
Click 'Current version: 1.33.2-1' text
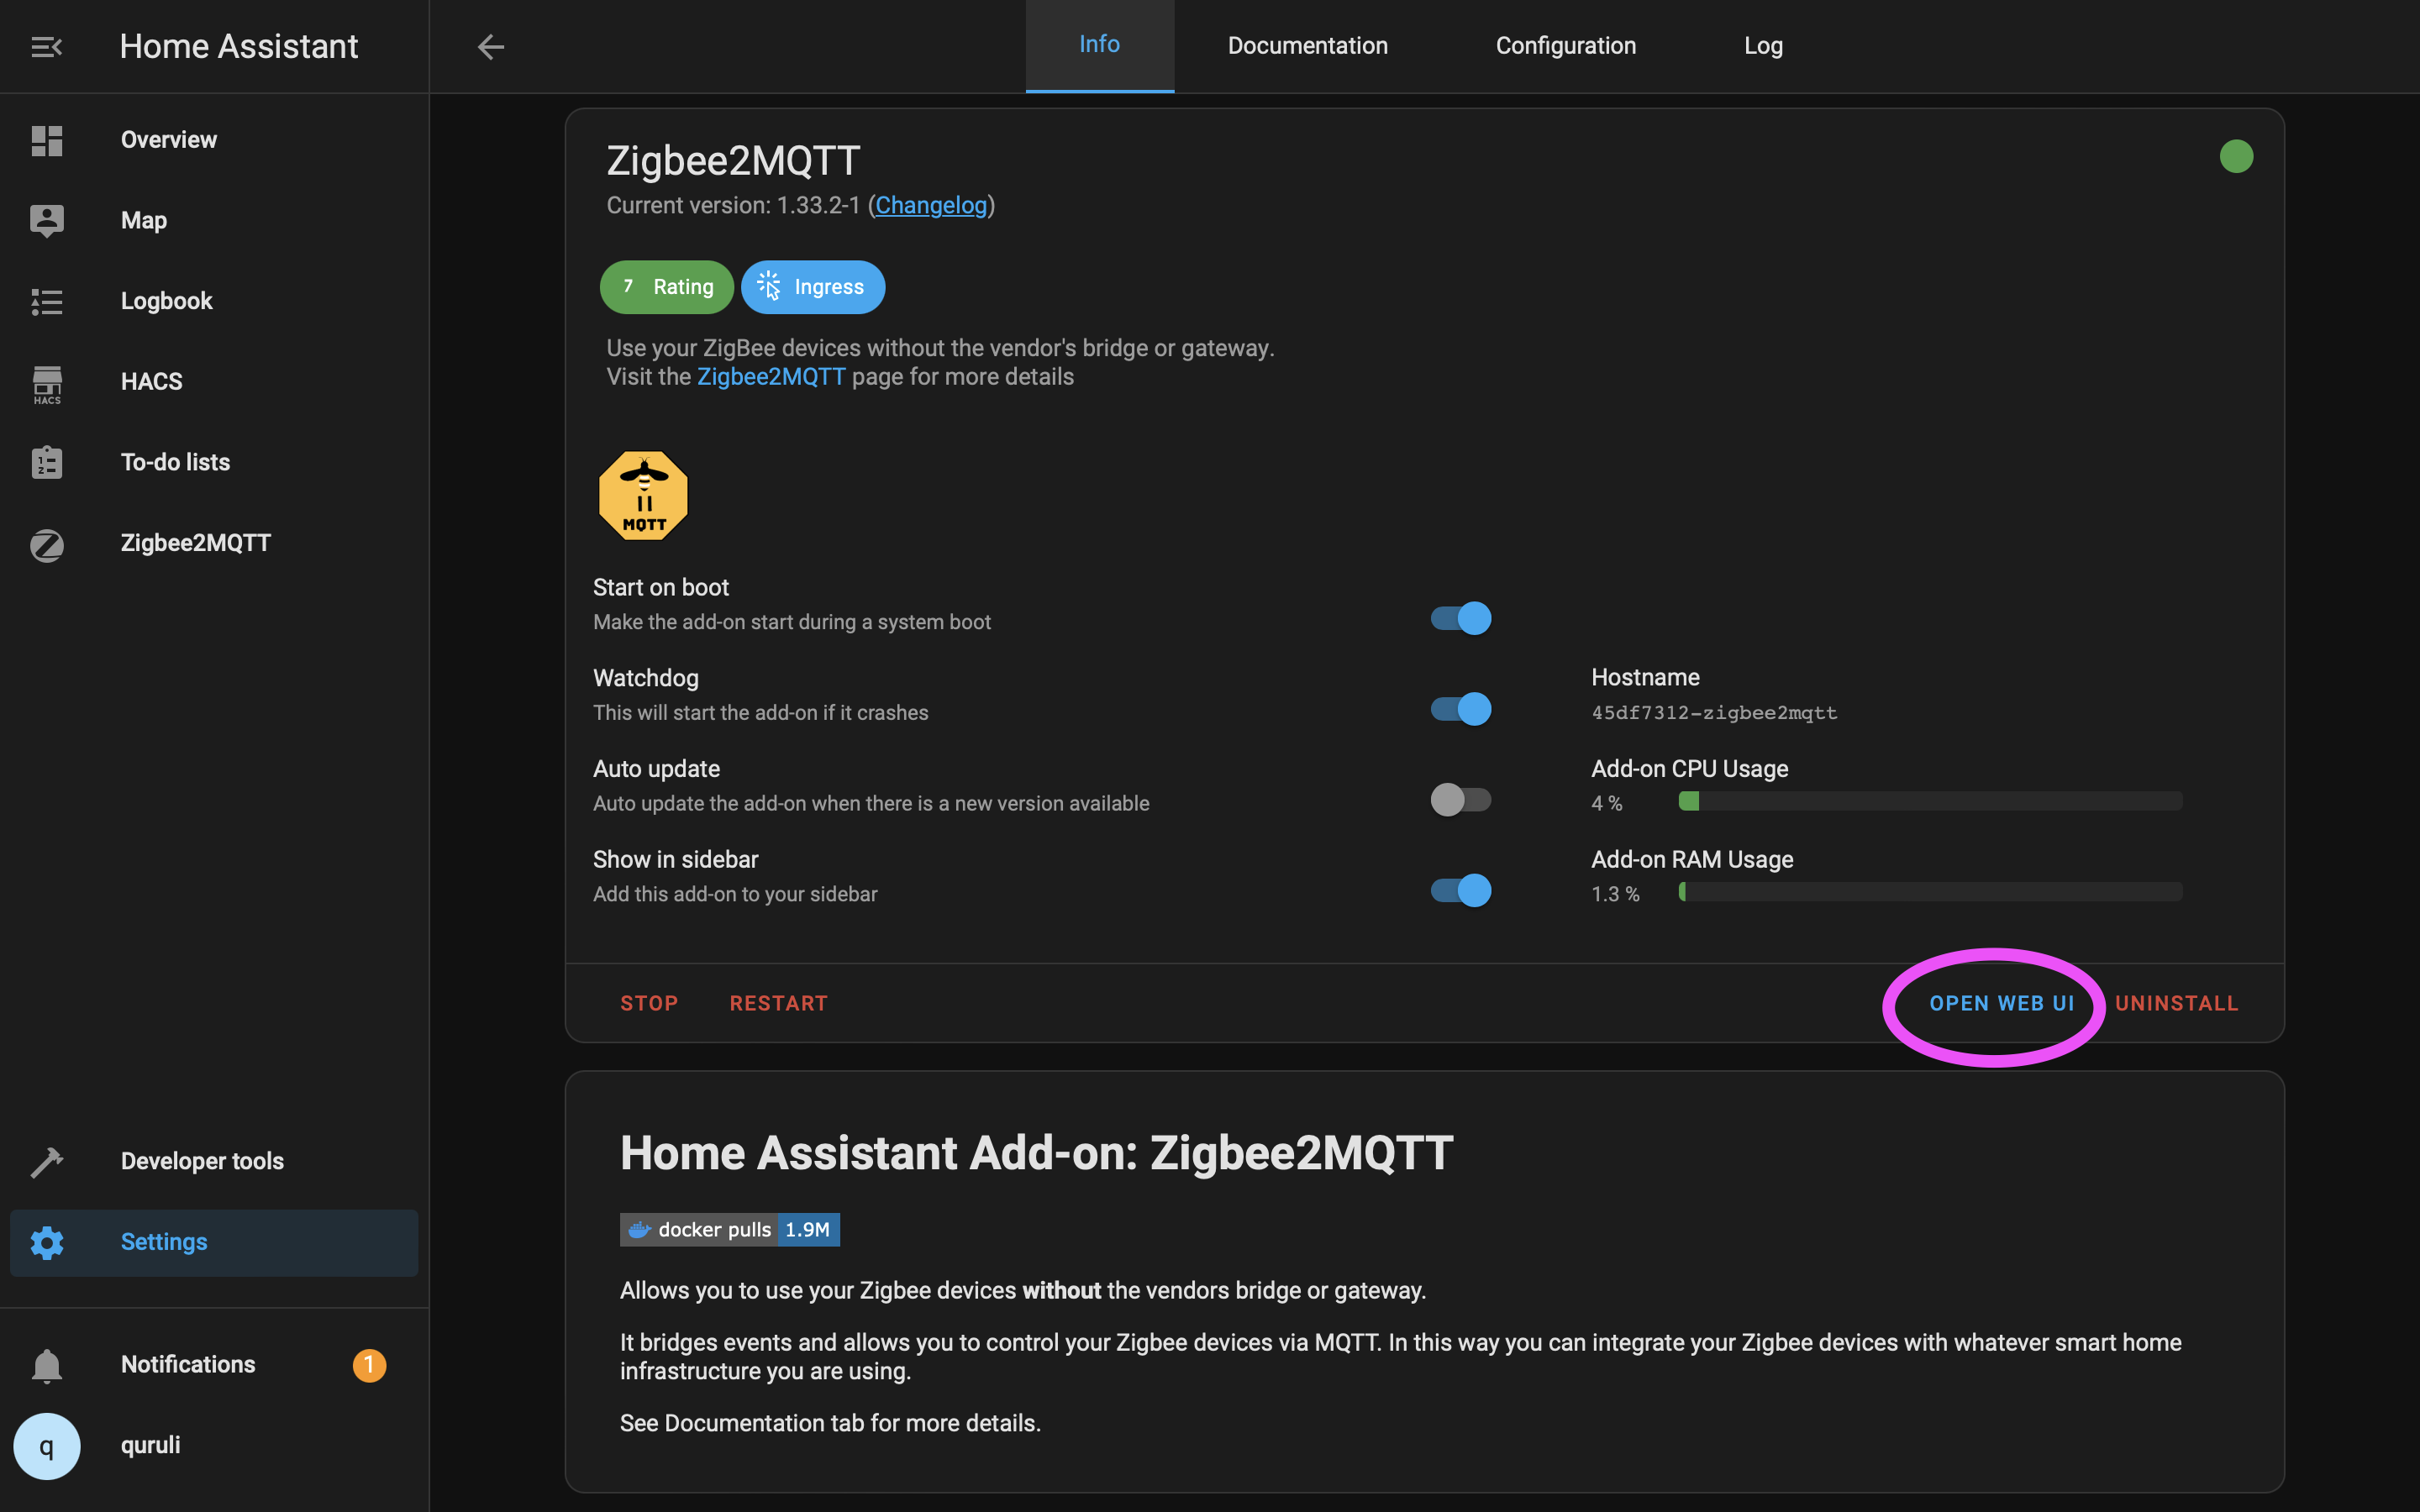(733, 205)
